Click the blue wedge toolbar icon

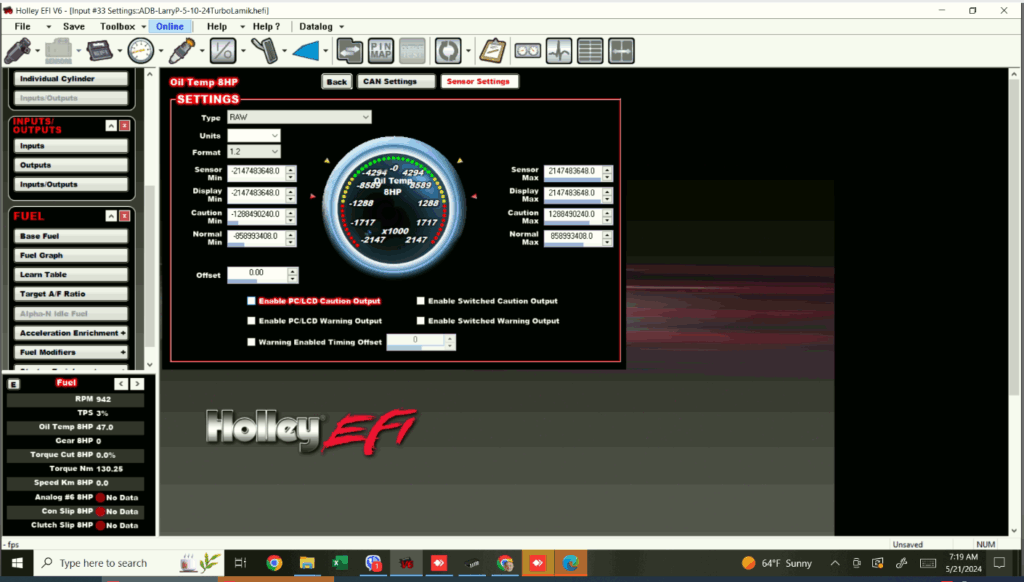(x=306, y=50)
